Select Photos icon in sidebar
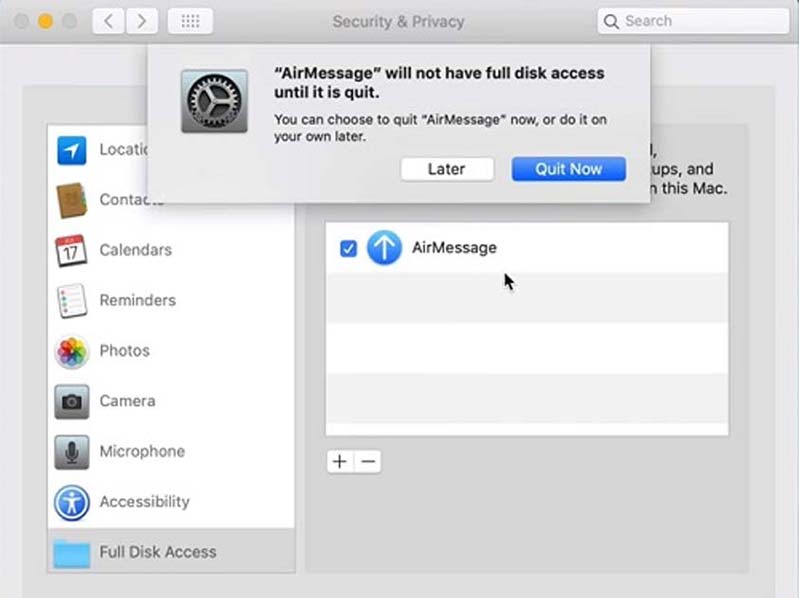 click(x=72, y=351)
